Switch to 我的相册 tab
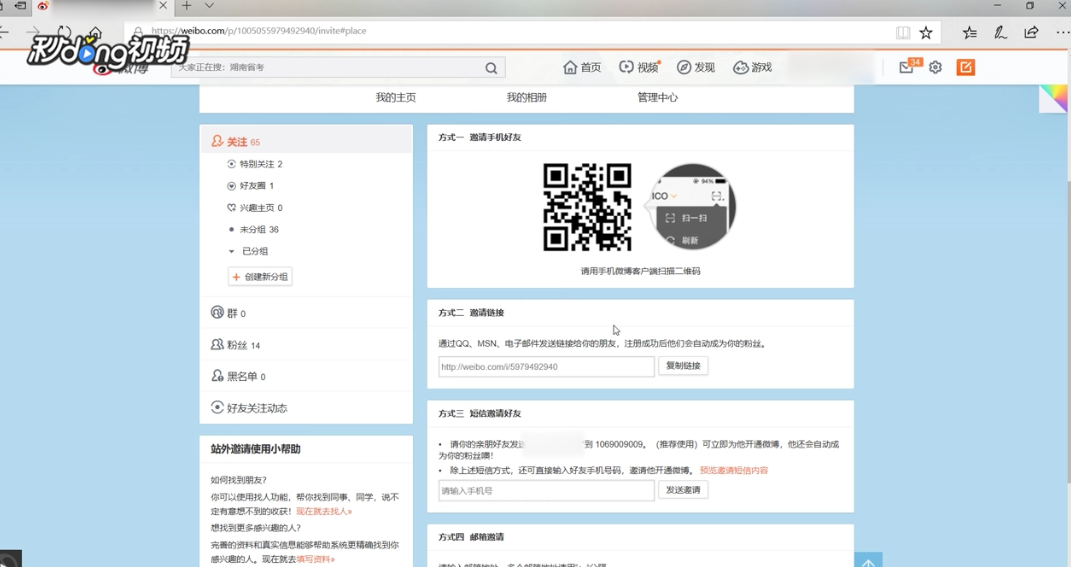The image size is (1071, 567). click(527, 97)
